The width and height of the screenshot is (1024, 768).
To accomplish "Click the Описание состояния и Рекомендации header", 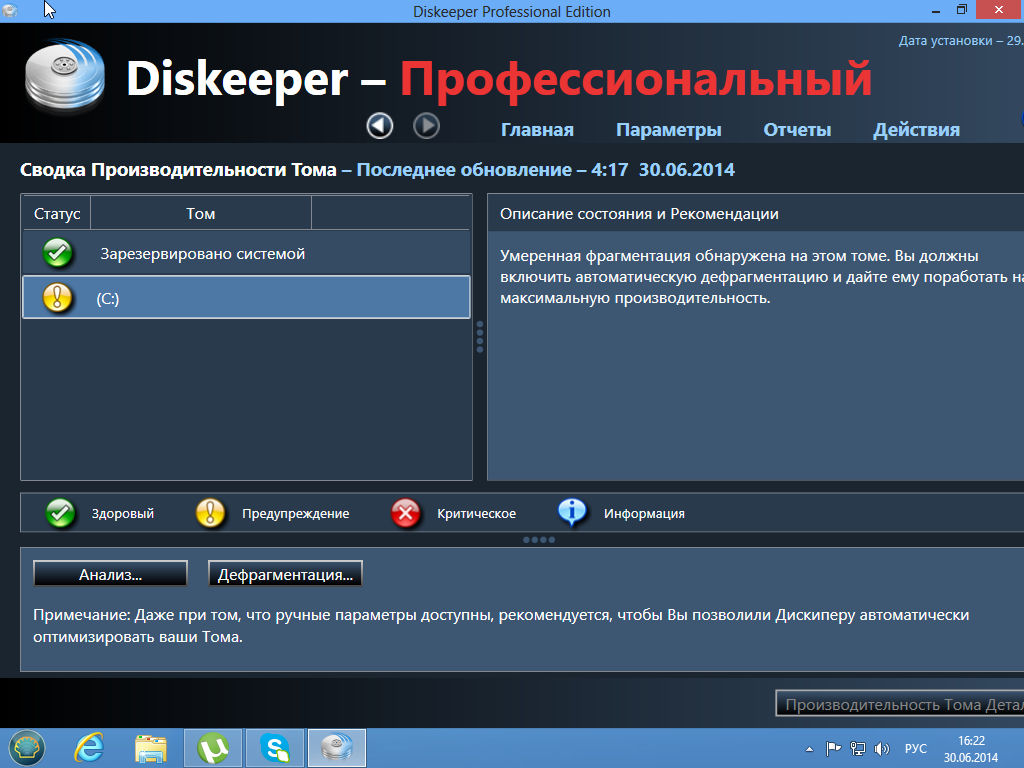I will 639,214.
